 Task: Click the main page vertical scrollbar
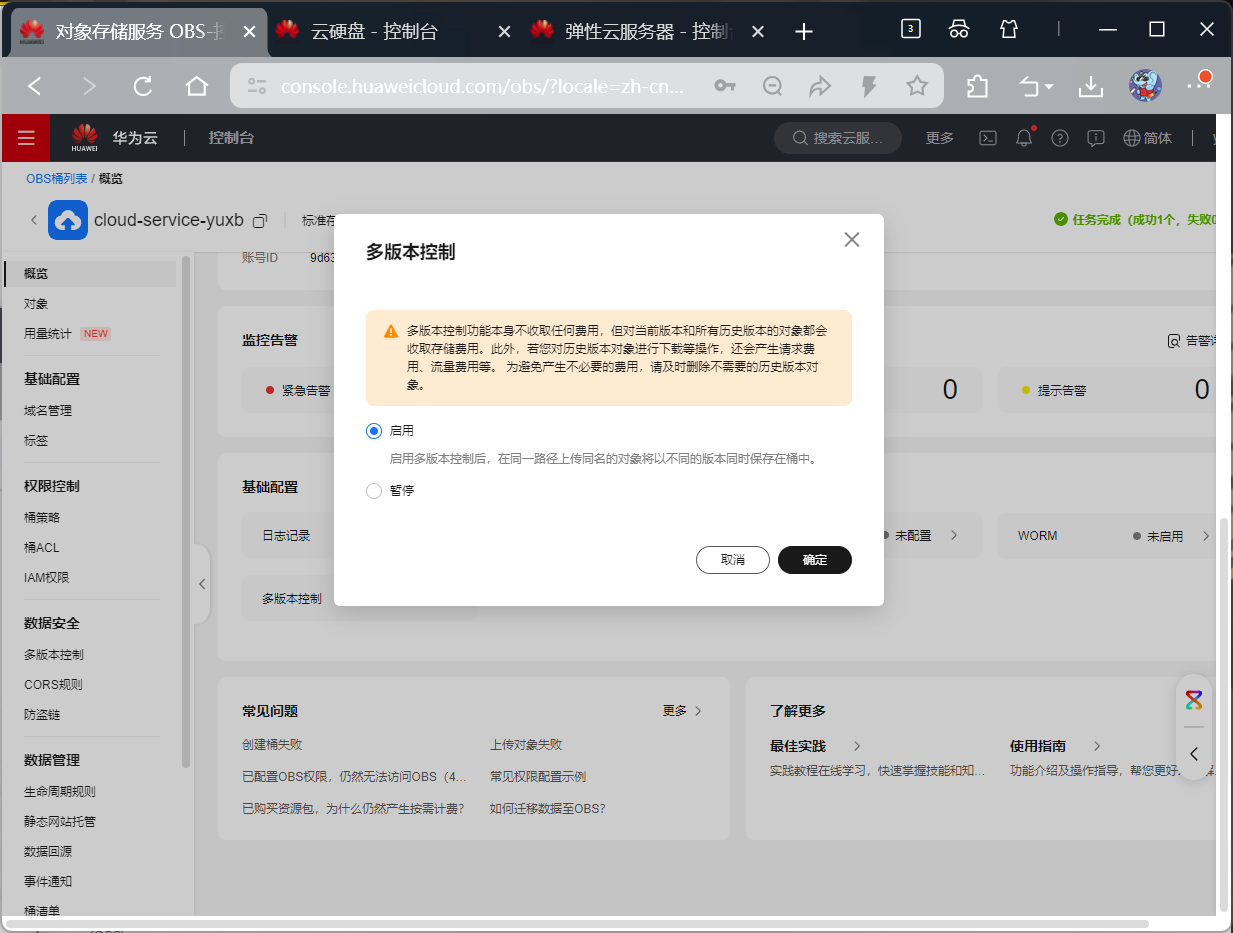pyautogui.click(x=1225, y=714)
